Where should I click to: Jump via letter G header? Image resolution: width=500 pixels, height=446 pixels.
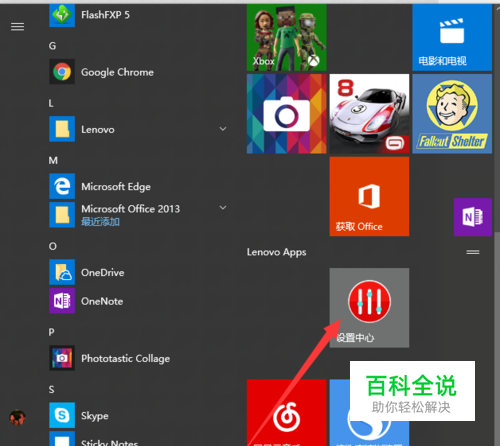[52, 46]
